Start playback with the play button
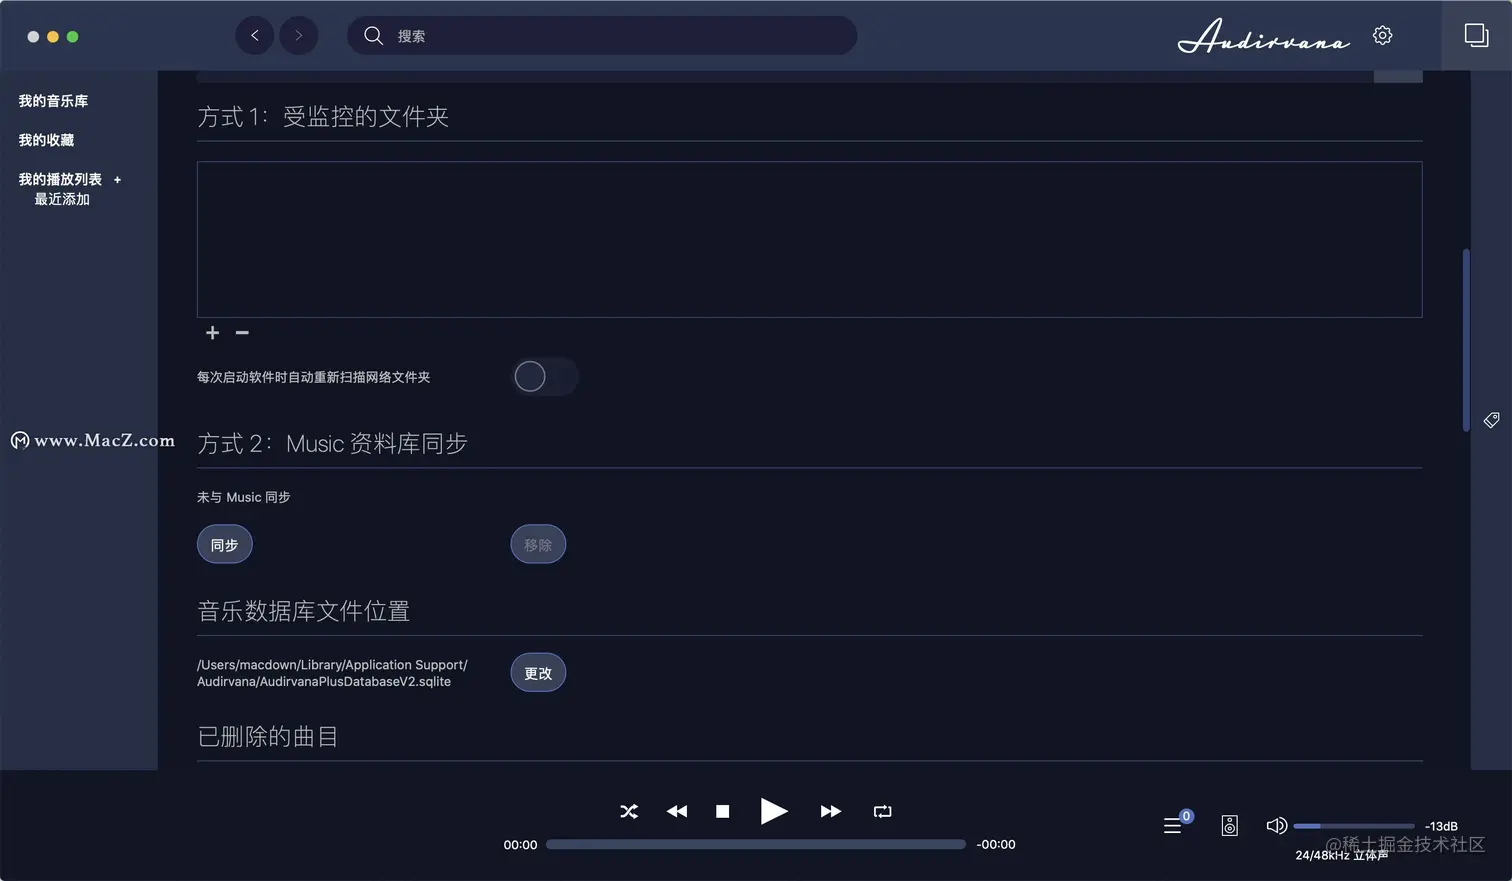Image resolution: width=1512 pixels, height=881 pixels. coord(774,811)
